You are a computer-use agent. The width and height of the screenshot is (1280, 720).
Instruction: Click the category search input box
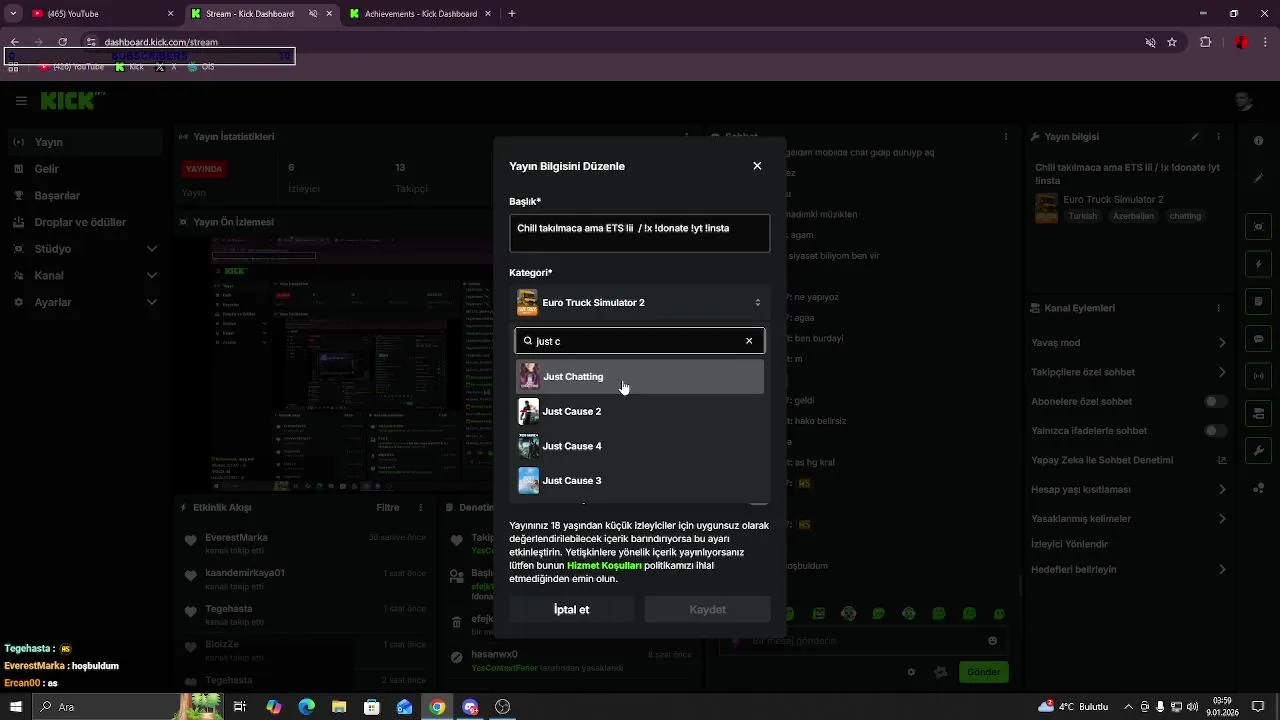point(639,341)
